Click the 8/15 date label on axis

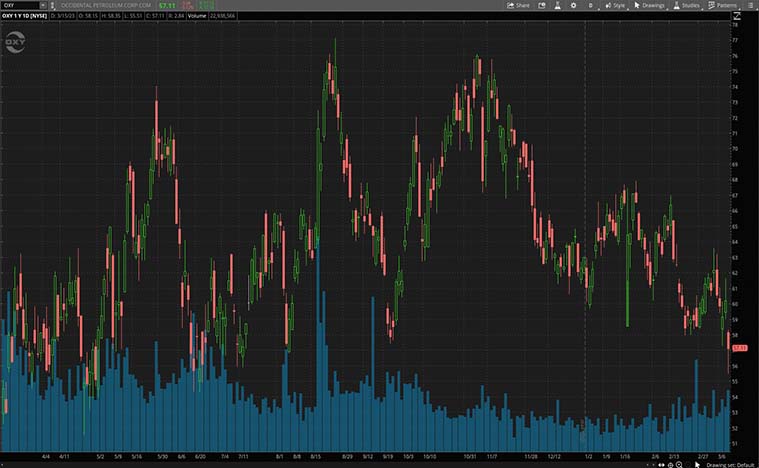click(316, 456)
